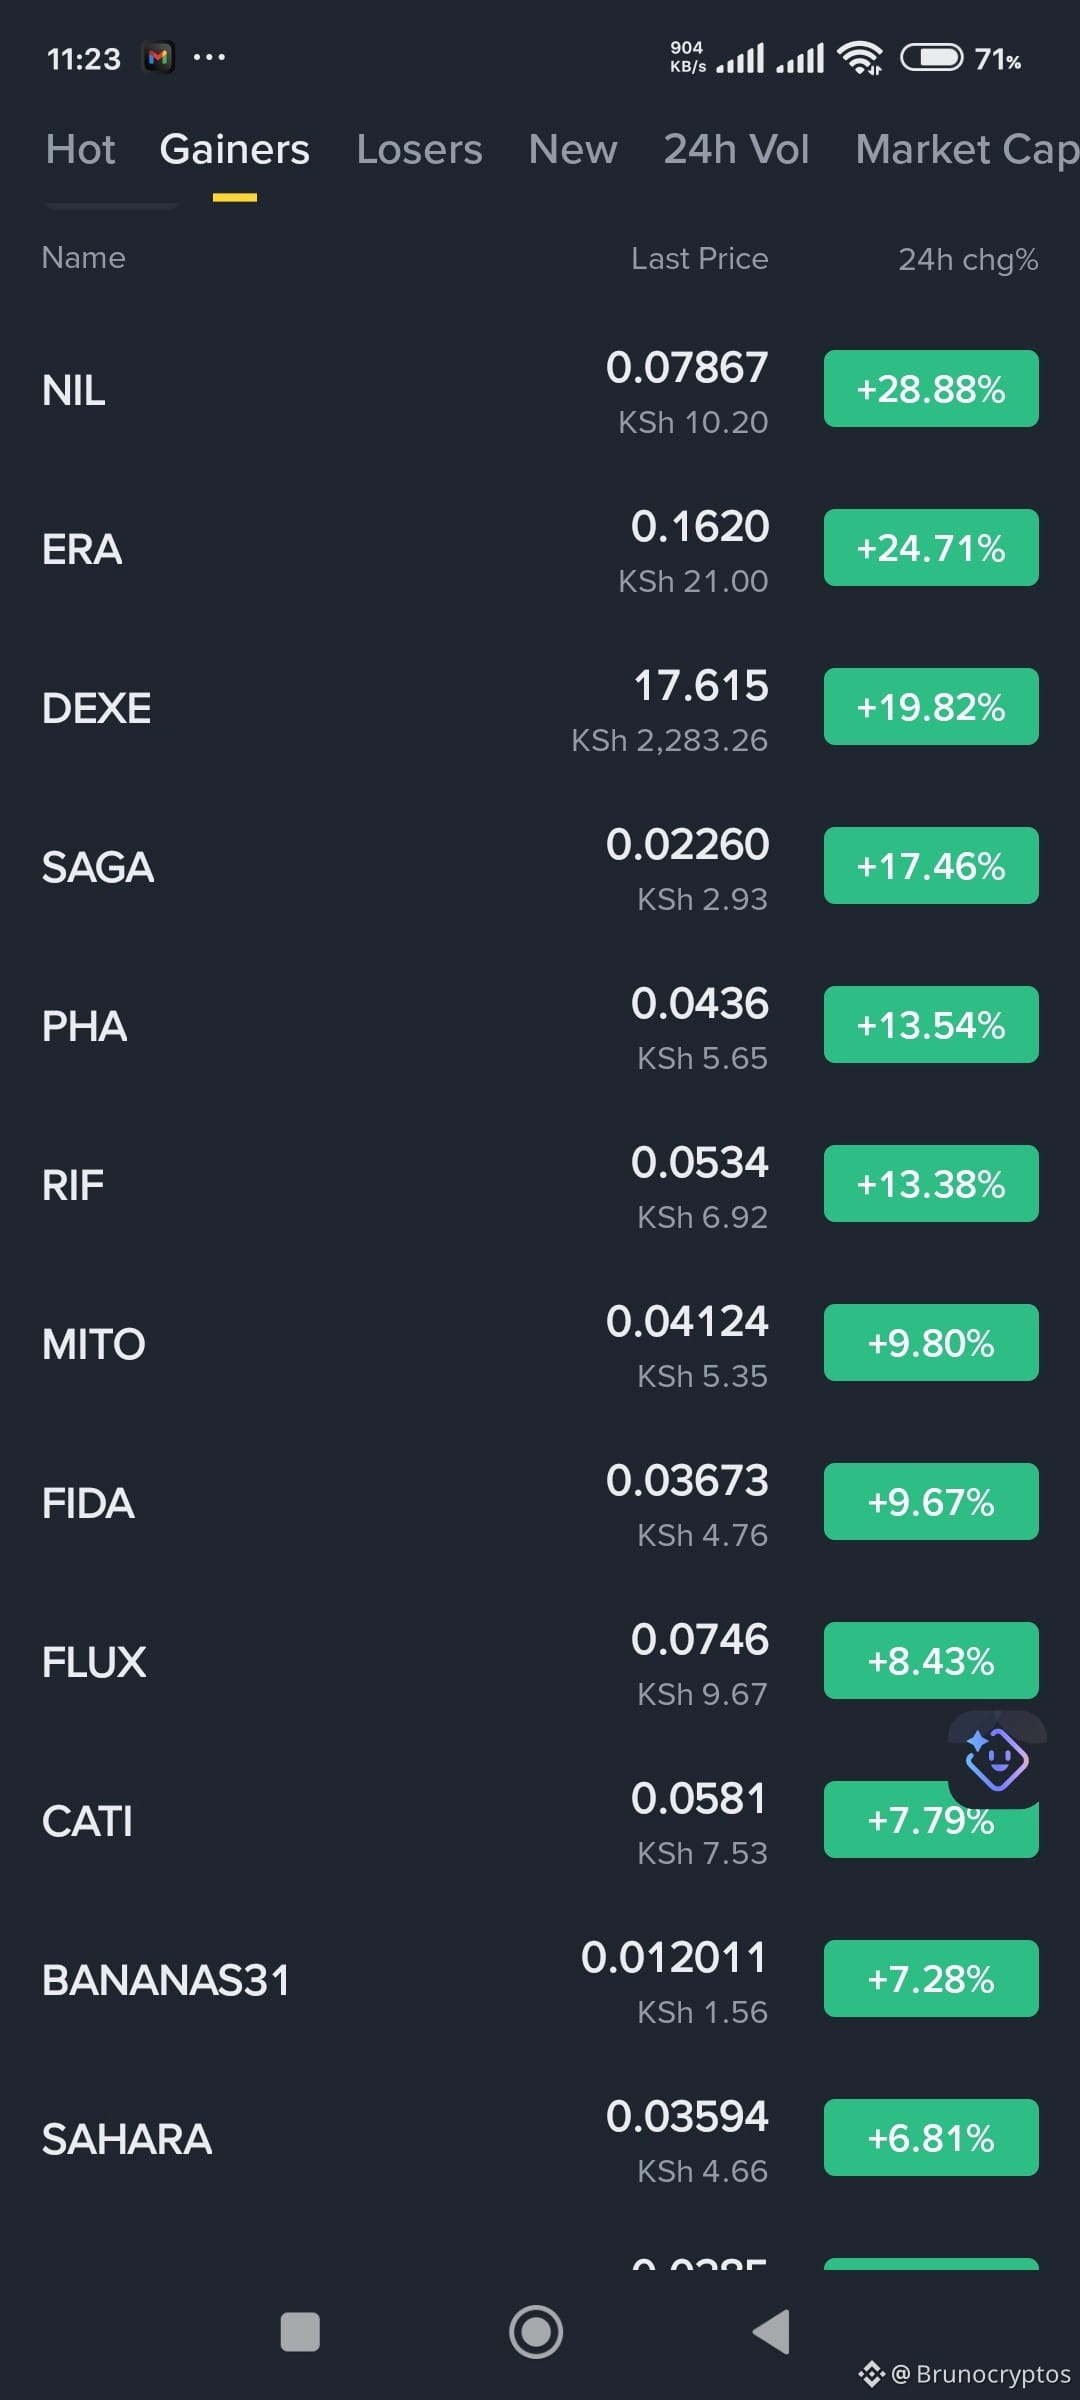
Task: Sort by 24h chg% column header
Action: tap(968, 259)
